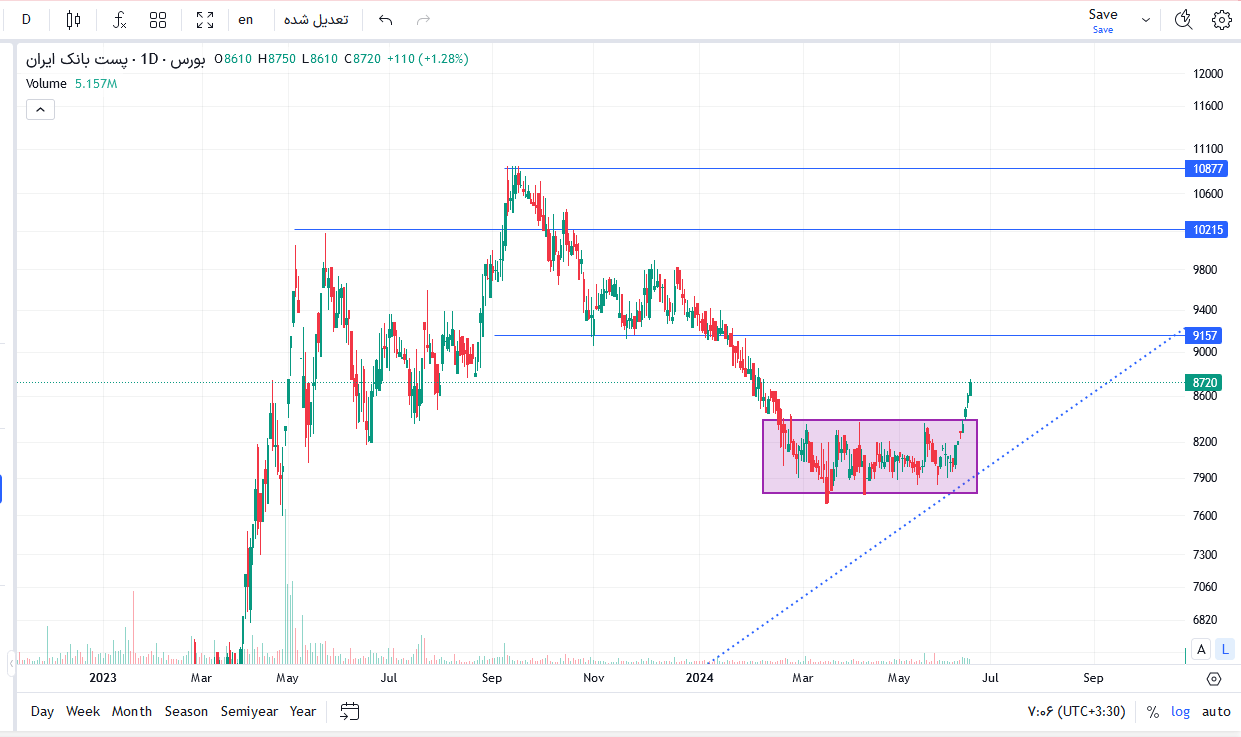Select the Month time range
The image size is (1241, 737).
(x=132, y=711)
